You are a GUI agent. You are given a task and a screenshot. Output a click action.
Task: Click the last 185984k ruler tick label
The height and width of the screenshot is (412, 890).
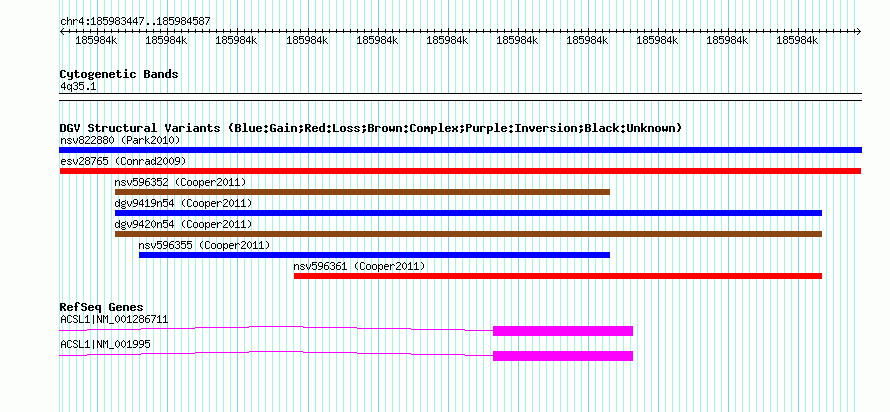click(797, 40)
